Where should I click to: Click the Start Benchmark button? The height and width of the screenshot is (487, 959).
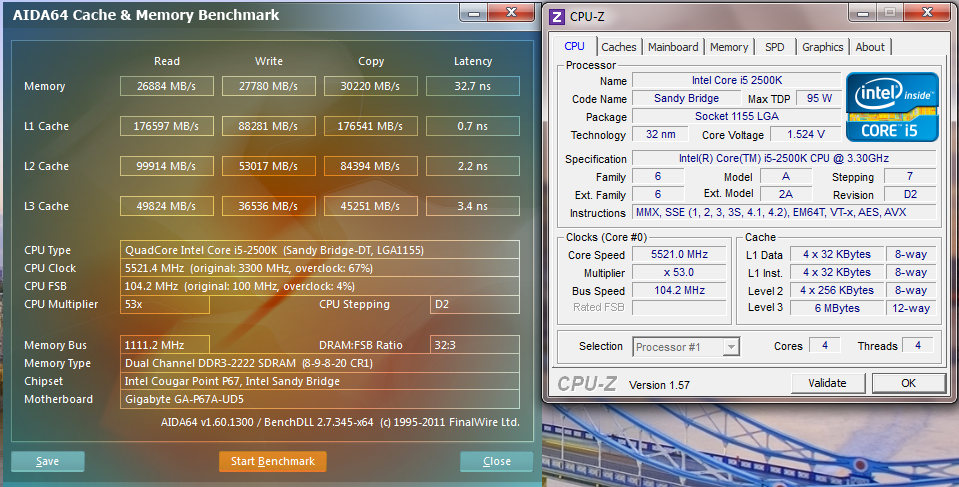coord(273,461)
